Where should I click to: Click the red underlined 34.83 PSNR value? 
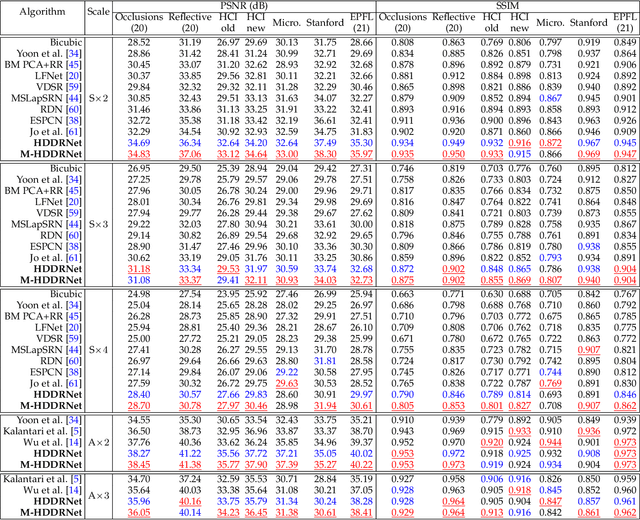pos(138,153)
